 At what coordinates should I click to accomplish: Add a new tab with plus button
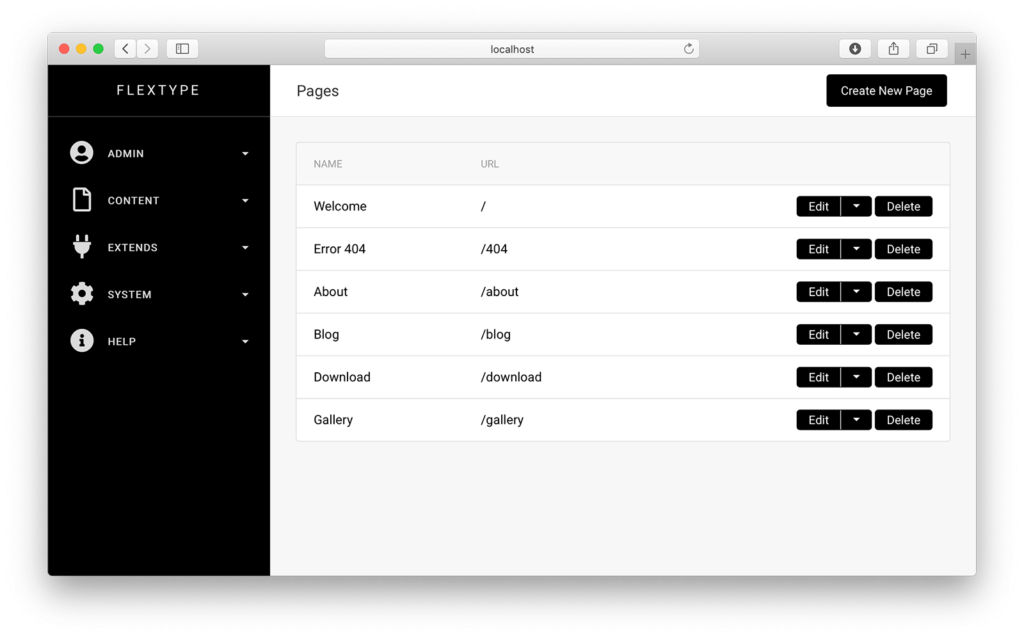(x=965, y=54)
